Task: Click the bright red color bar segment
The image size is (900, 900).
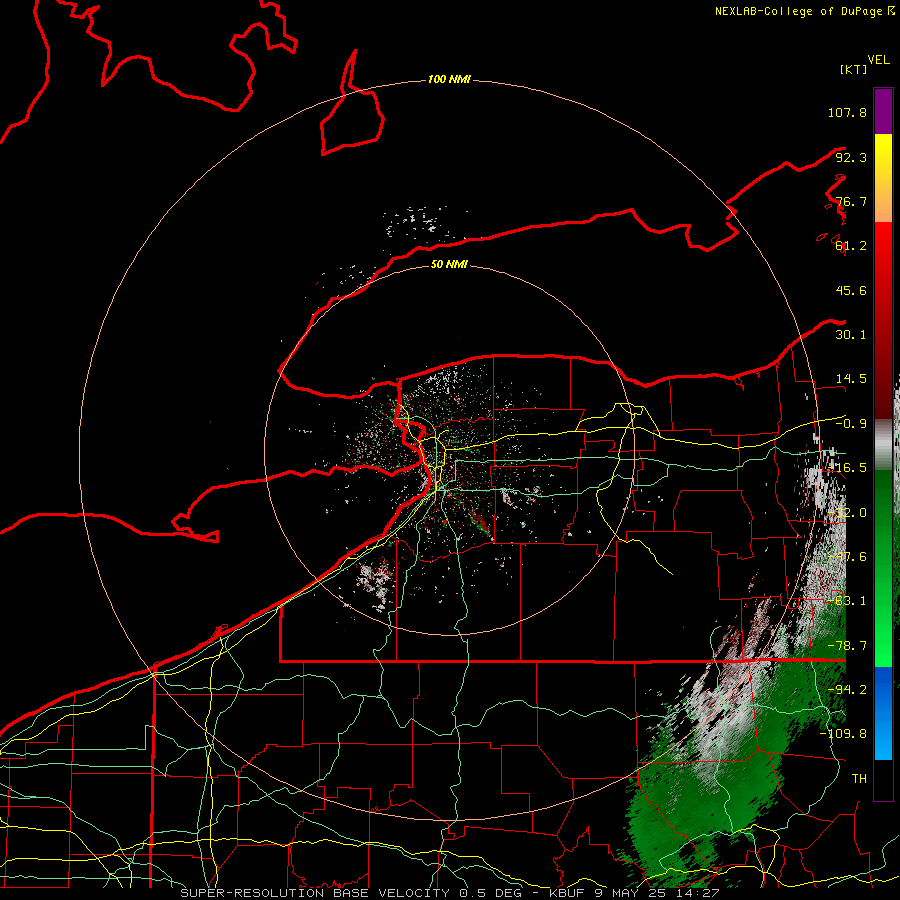Action: pyautogui.click(x=883, y=248)
